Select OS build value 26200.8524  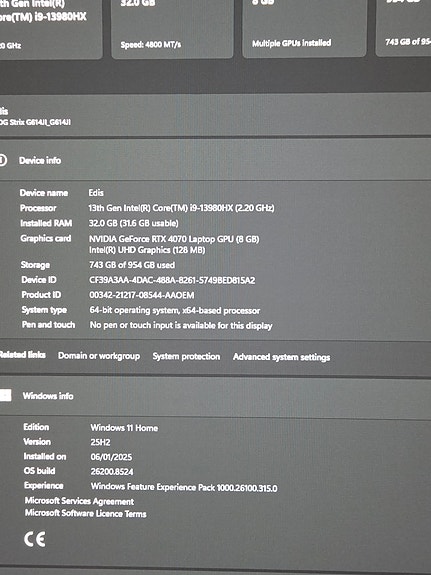click(112, 471)
